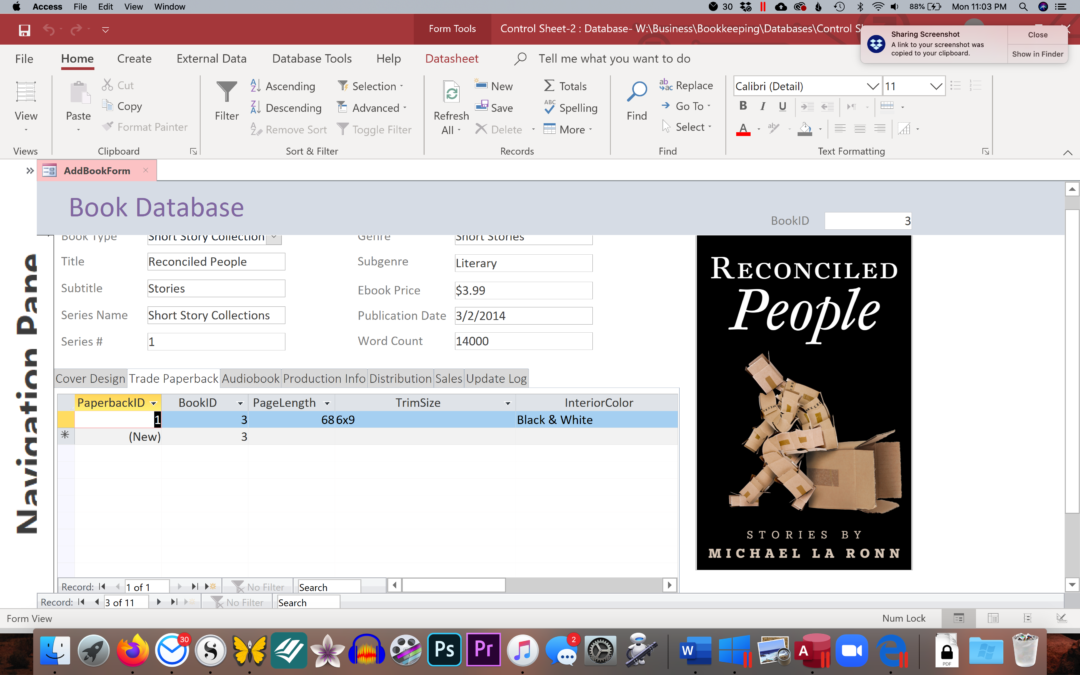Click Show in Finder button
The height and width of the screenshot is (675, 1080).
click(1037, 54)
